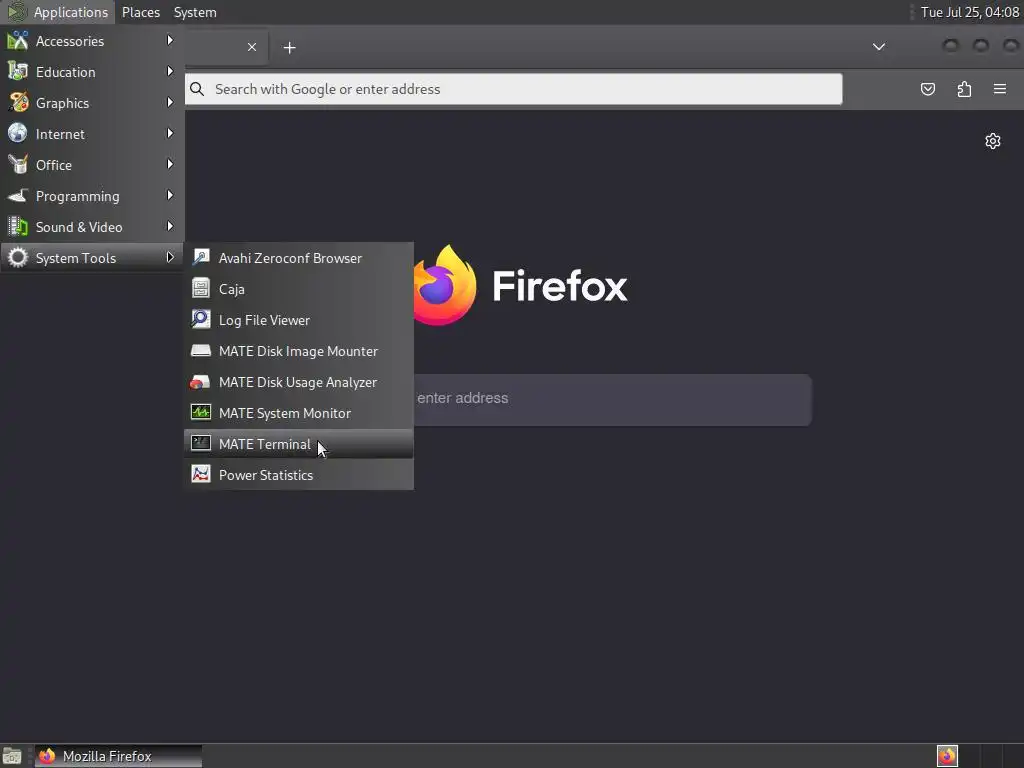Open the Programming category
Image resolution: width=1024 pixels, height=768 pixels.
[x=92, y=196]
